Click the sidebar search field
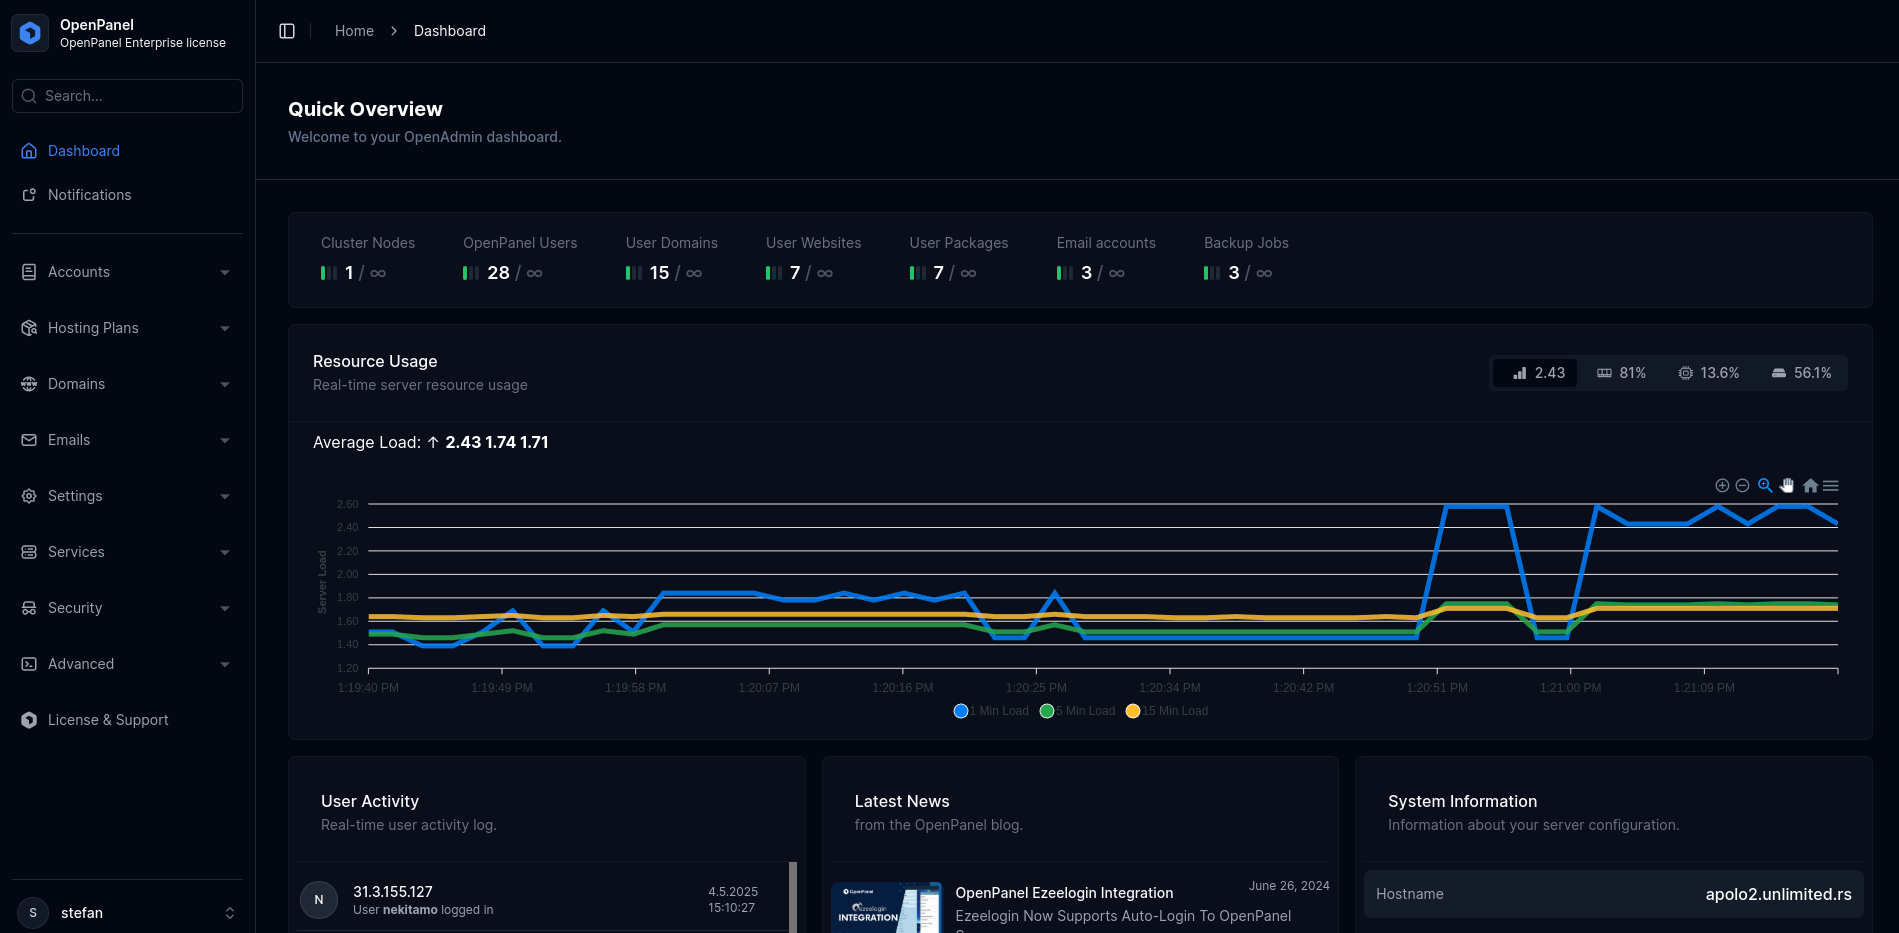 tap(127, 96)
